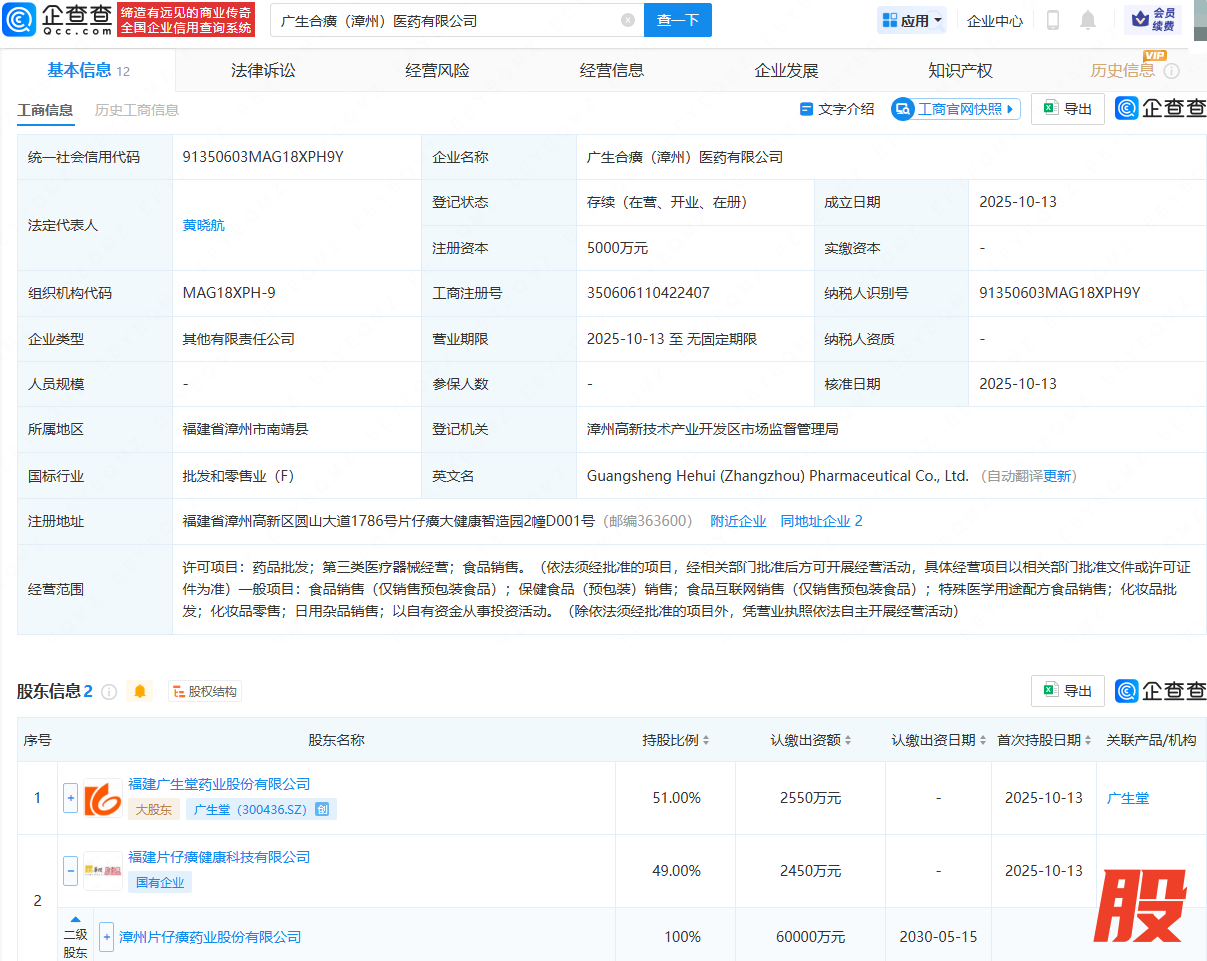The width and height of the screenshot is (1207, 961).
Task: Click the Qcc.com logo in the header
Action: click(x=56, y=20)
